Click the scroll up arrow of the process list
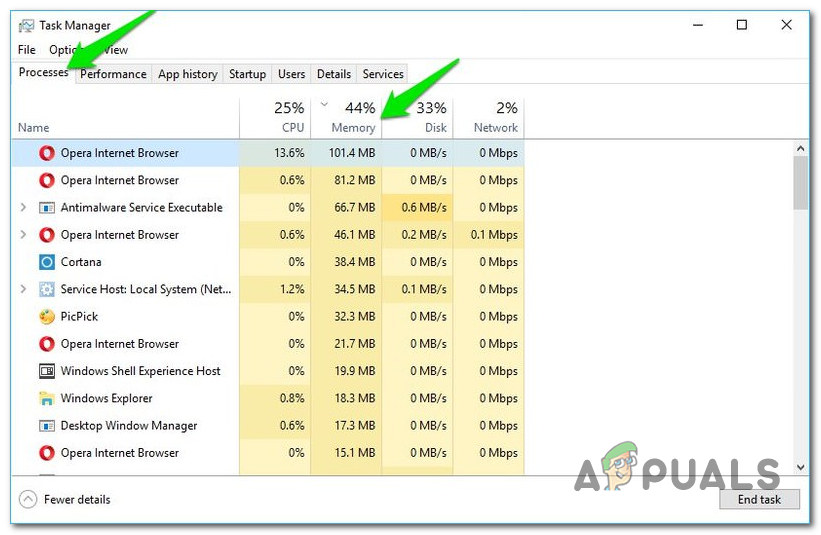The height and width of the screenshot is (535, 821). coord(801,149)
